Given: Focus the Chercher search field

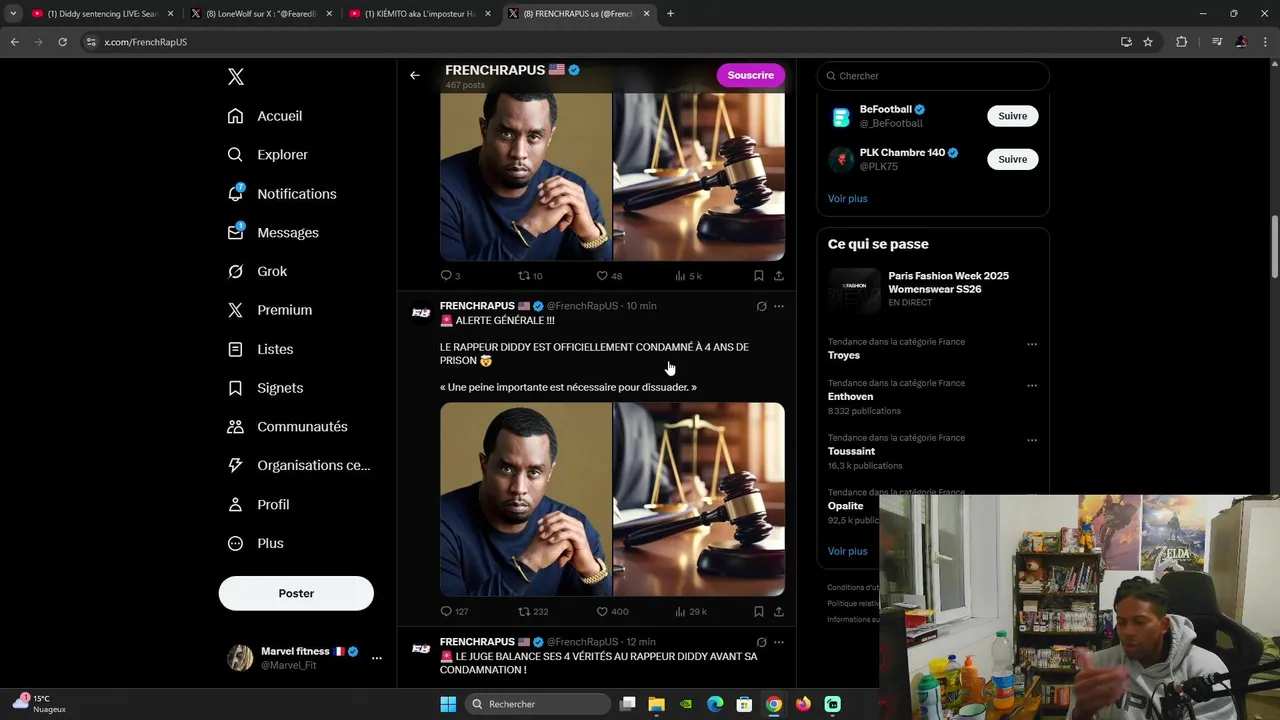Looking at the screenshot, I should point(933,76).
